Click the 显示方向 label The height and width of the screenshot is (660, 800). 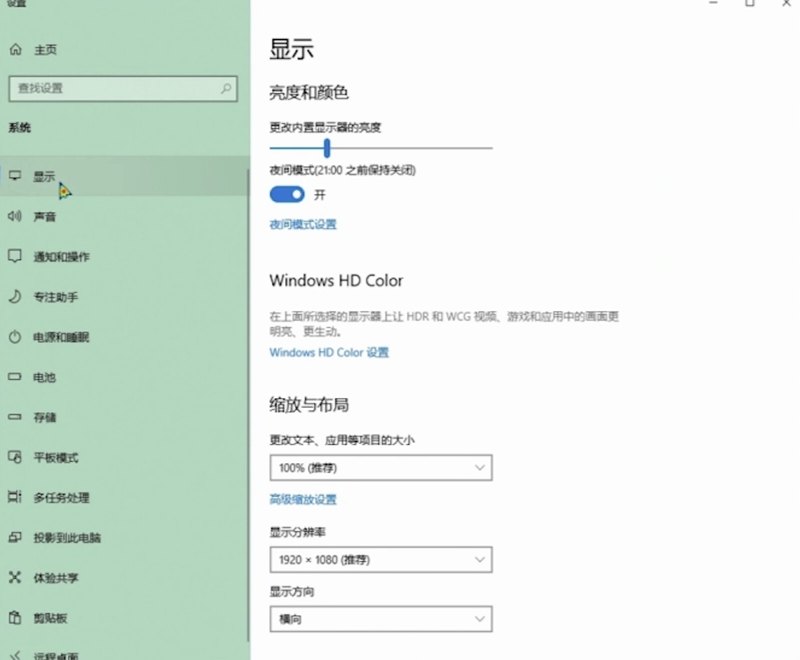click(292, 592)
